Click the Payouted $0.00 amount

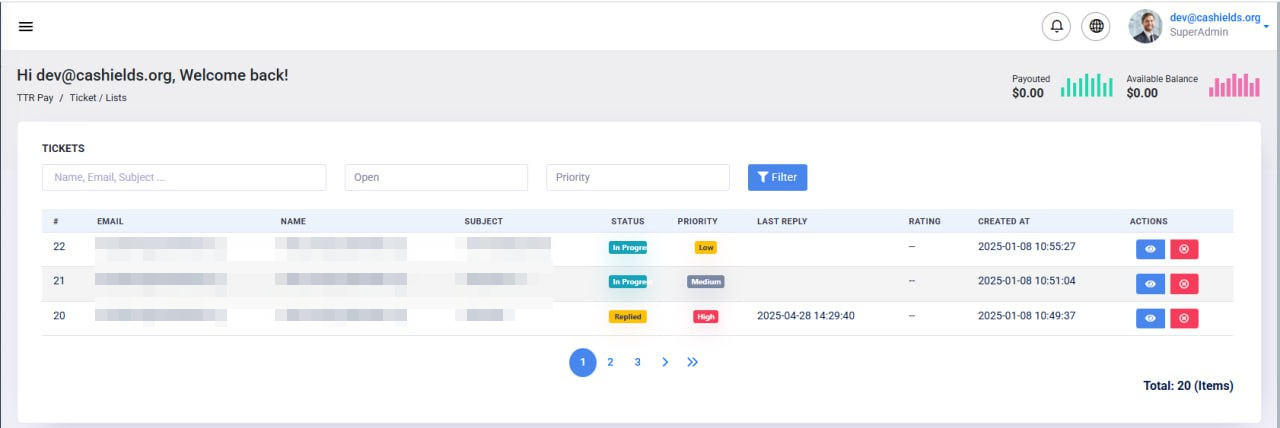pyautogui.click(x=1028, y=93)
